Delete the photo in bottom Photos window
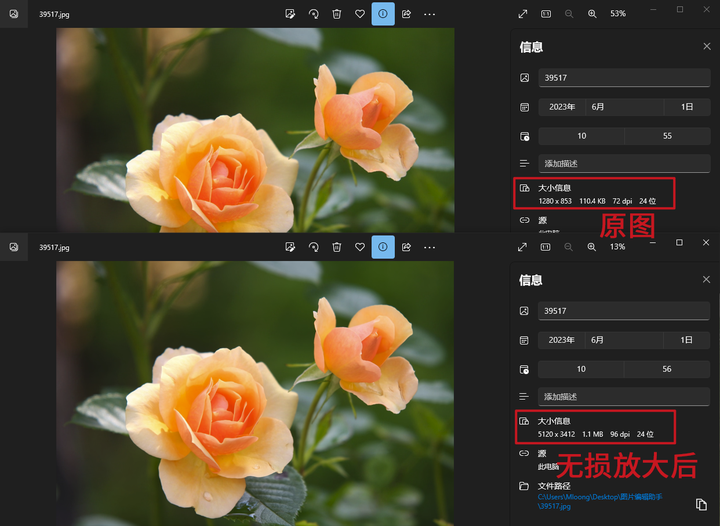720x526 pixels. 337,247
